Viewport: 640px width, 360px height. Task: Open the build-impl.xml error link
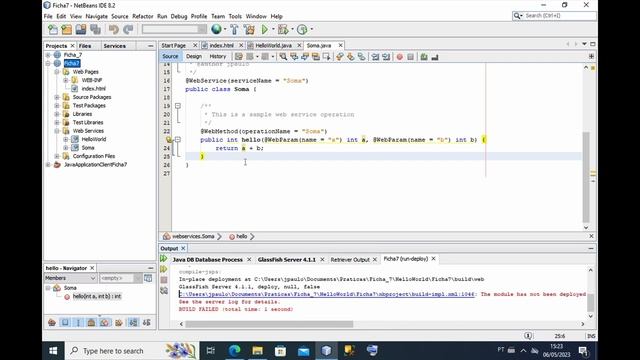coord(327,294)
